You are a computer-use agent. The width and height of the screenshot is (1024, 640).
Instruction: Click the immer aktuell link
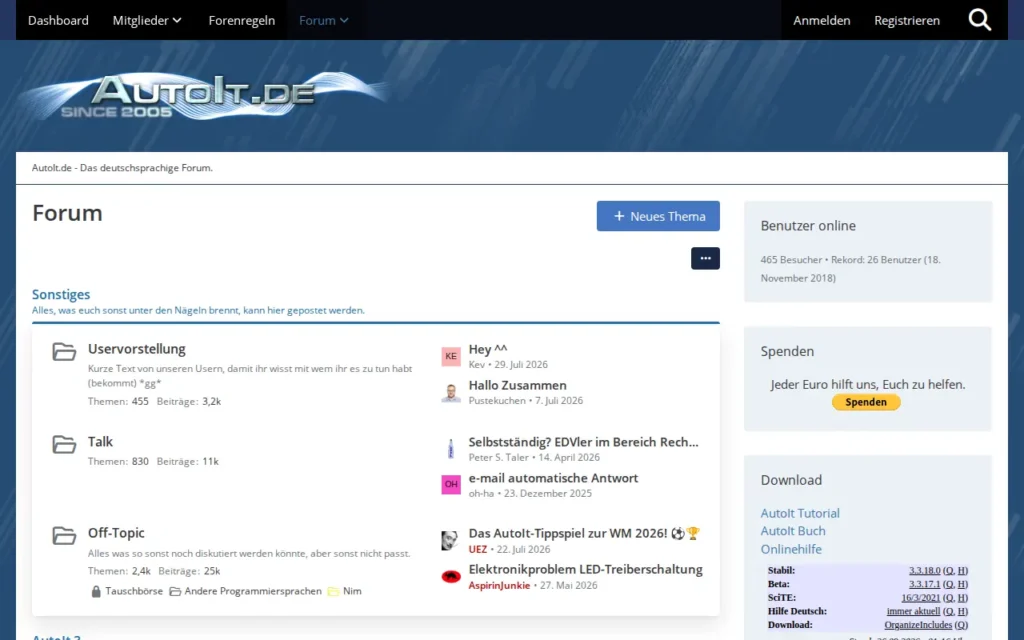(x=913, y=611)
